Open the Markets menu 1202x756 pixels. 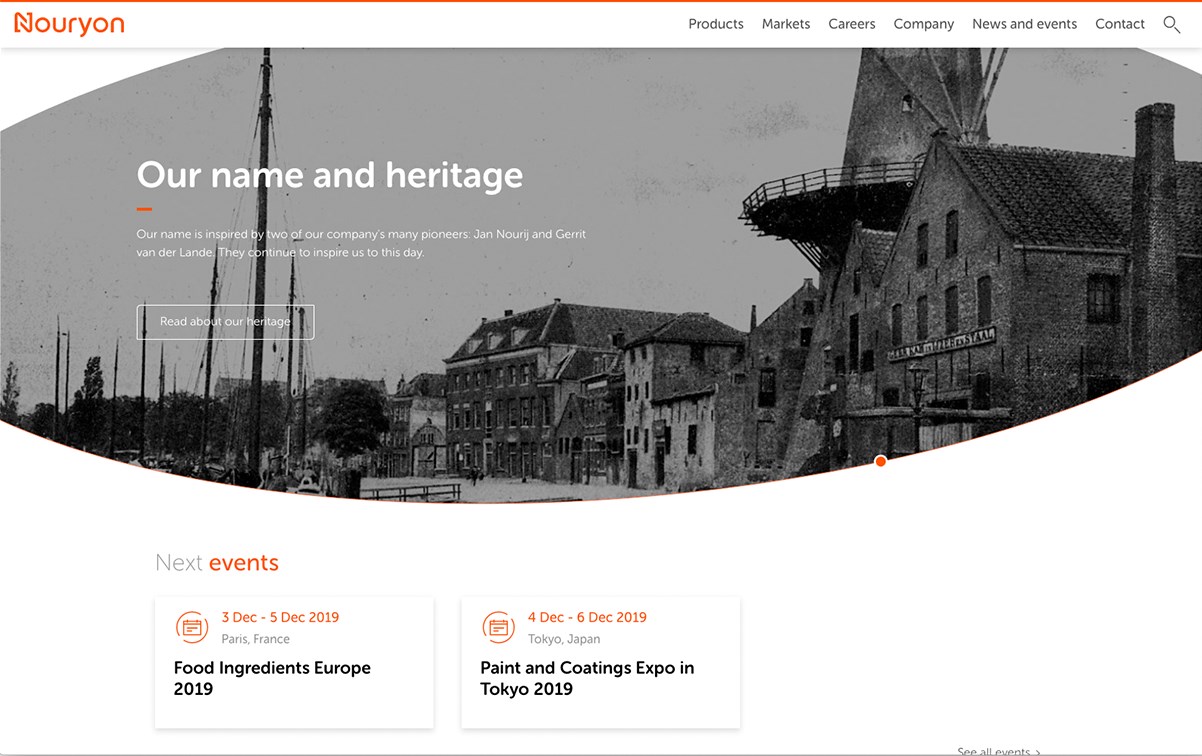pyautogui.click(x=785, y=24)
